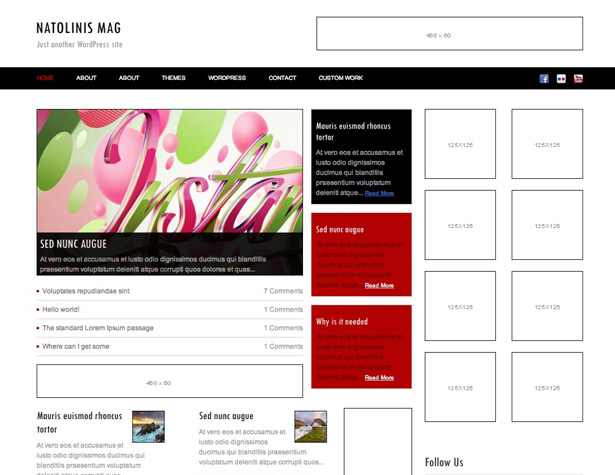This screenshot has height=475, width=615.
Task: Click the Follow Us heading
Action: [444, 462]
